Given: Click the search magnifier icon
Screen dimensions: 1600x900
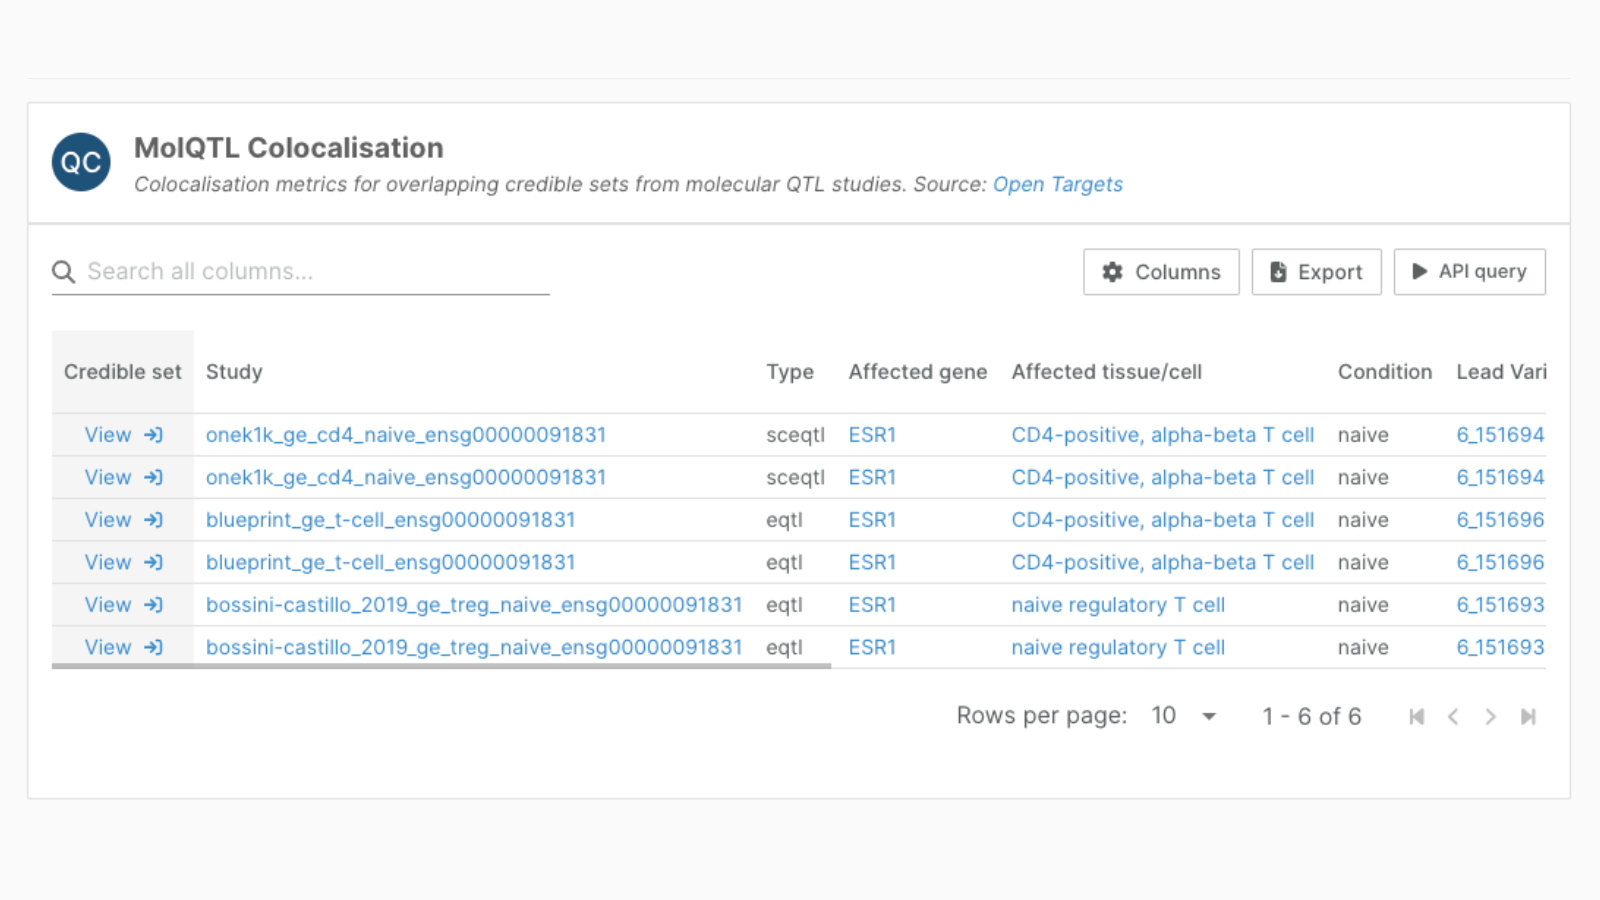Looking at the screenshot, I should pos(64,272).
